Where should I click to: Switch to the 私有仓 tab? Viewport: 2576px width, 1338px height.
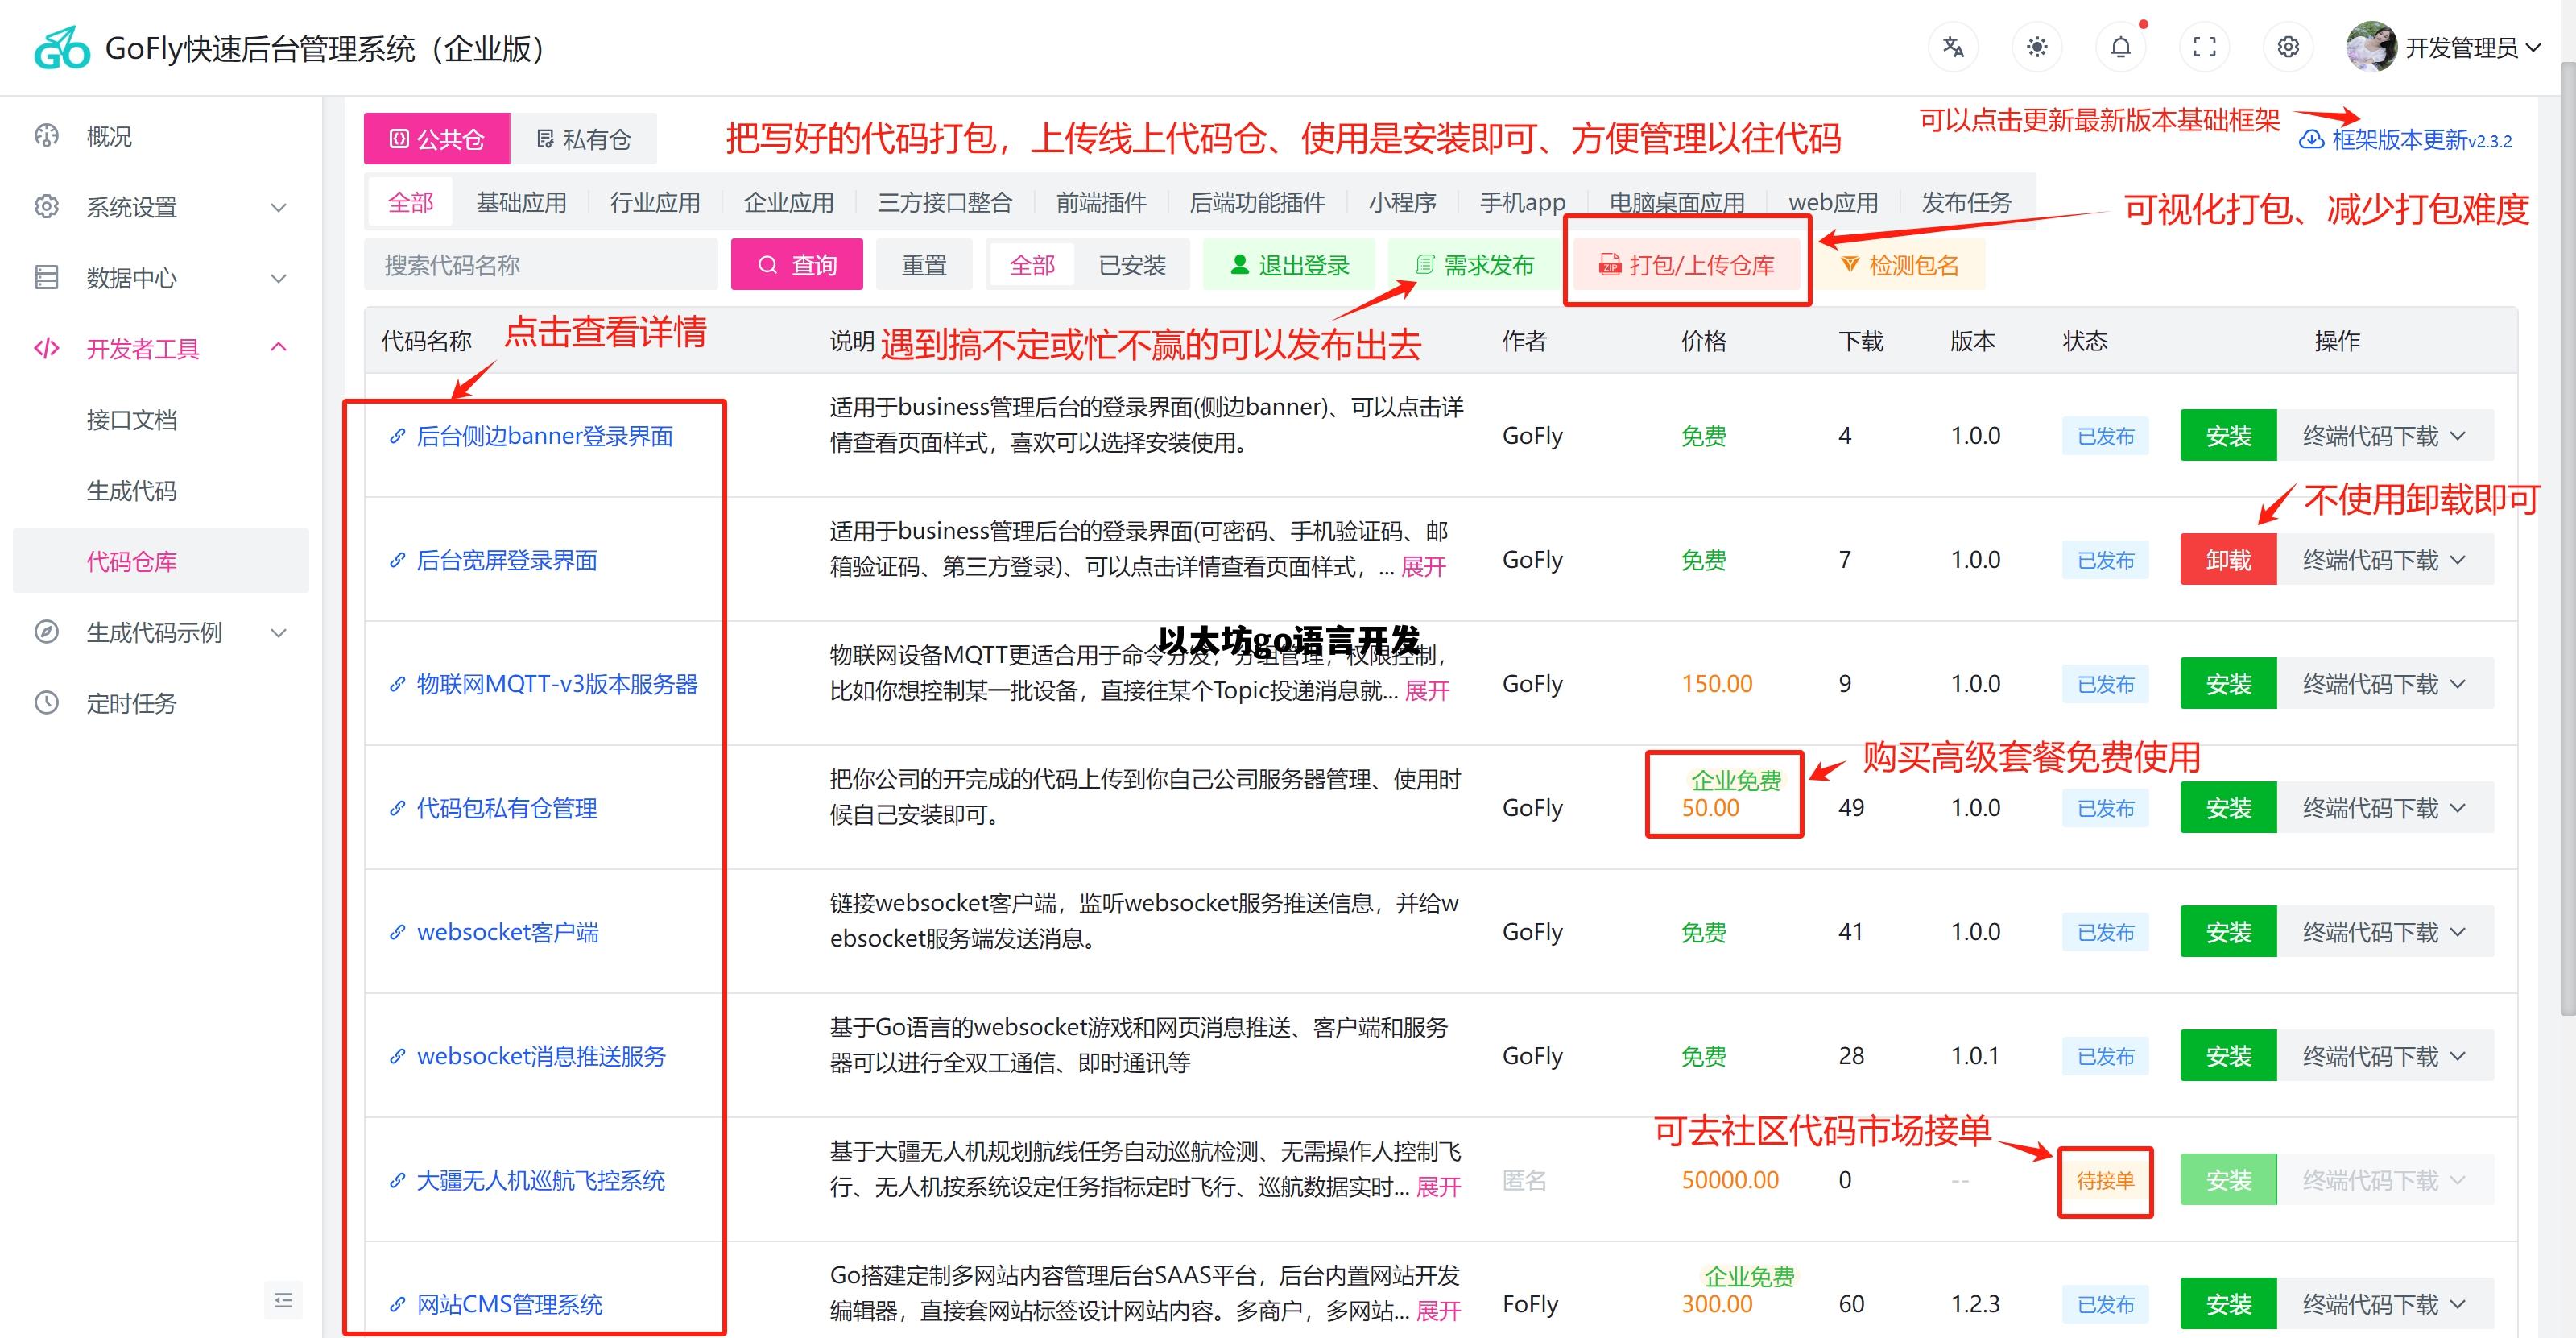[x=584, y=139]
